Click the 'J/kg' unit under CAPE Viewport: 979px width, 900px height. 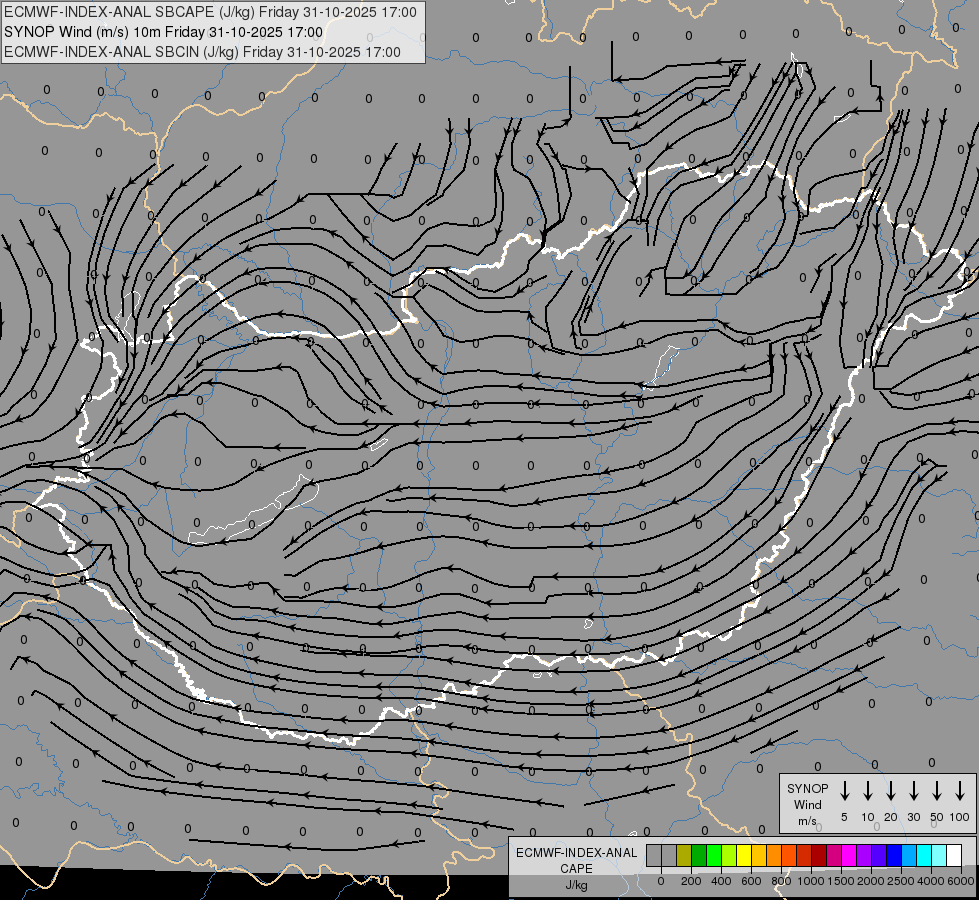576,885
